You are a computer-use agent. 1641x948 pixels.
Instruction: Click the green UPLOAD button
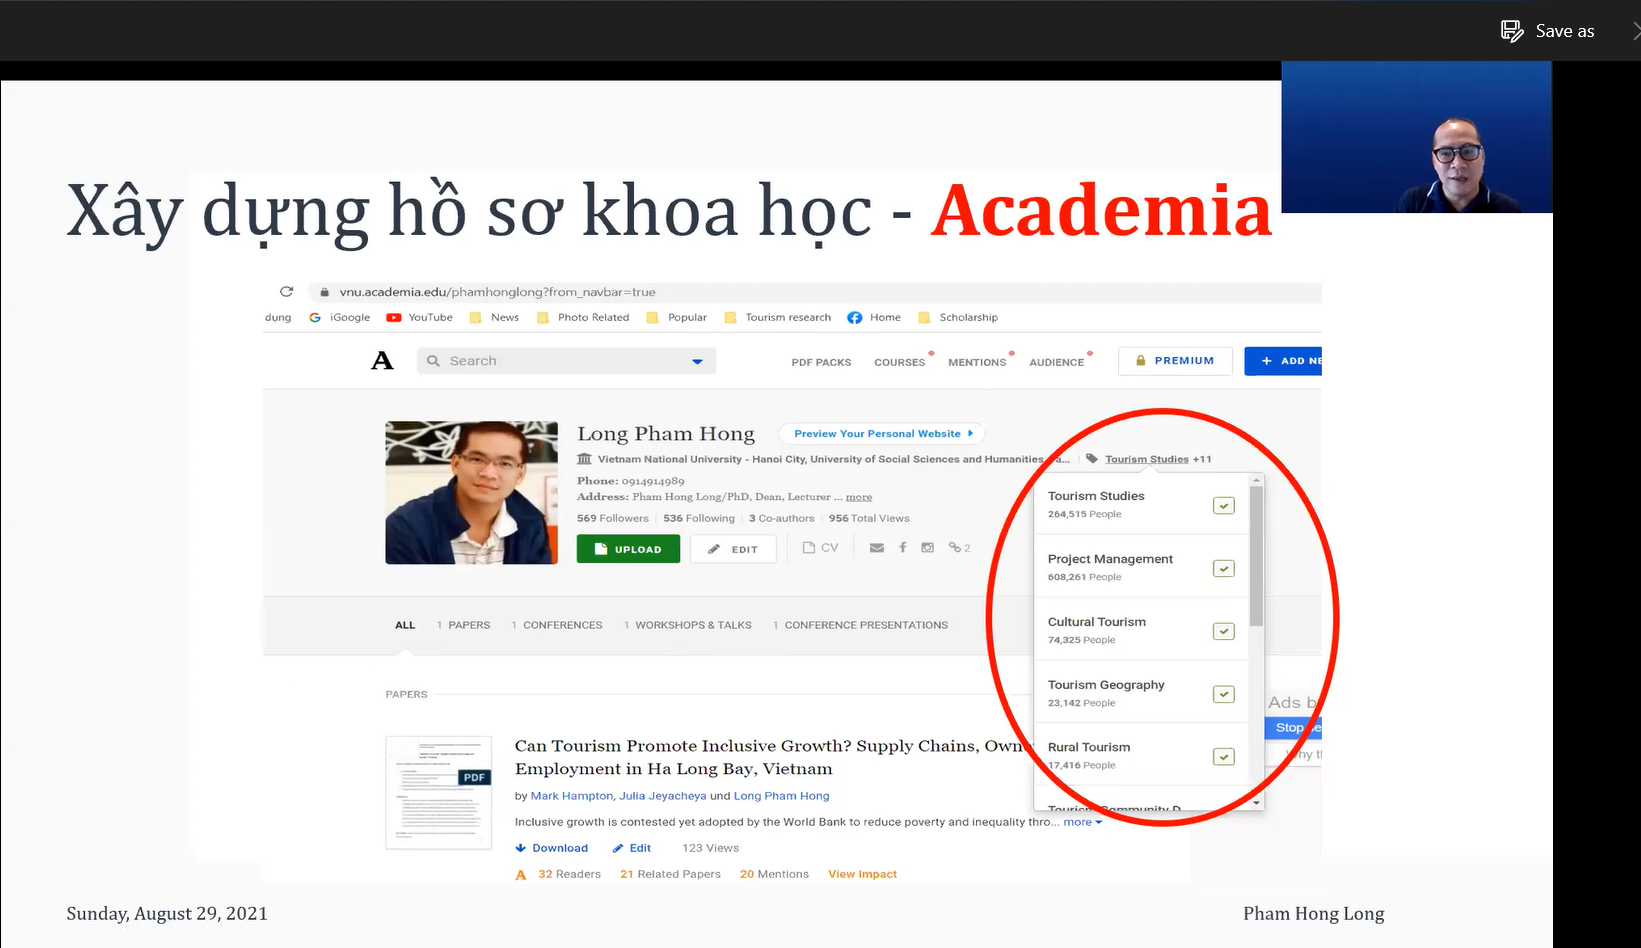[x=628, y=549]
